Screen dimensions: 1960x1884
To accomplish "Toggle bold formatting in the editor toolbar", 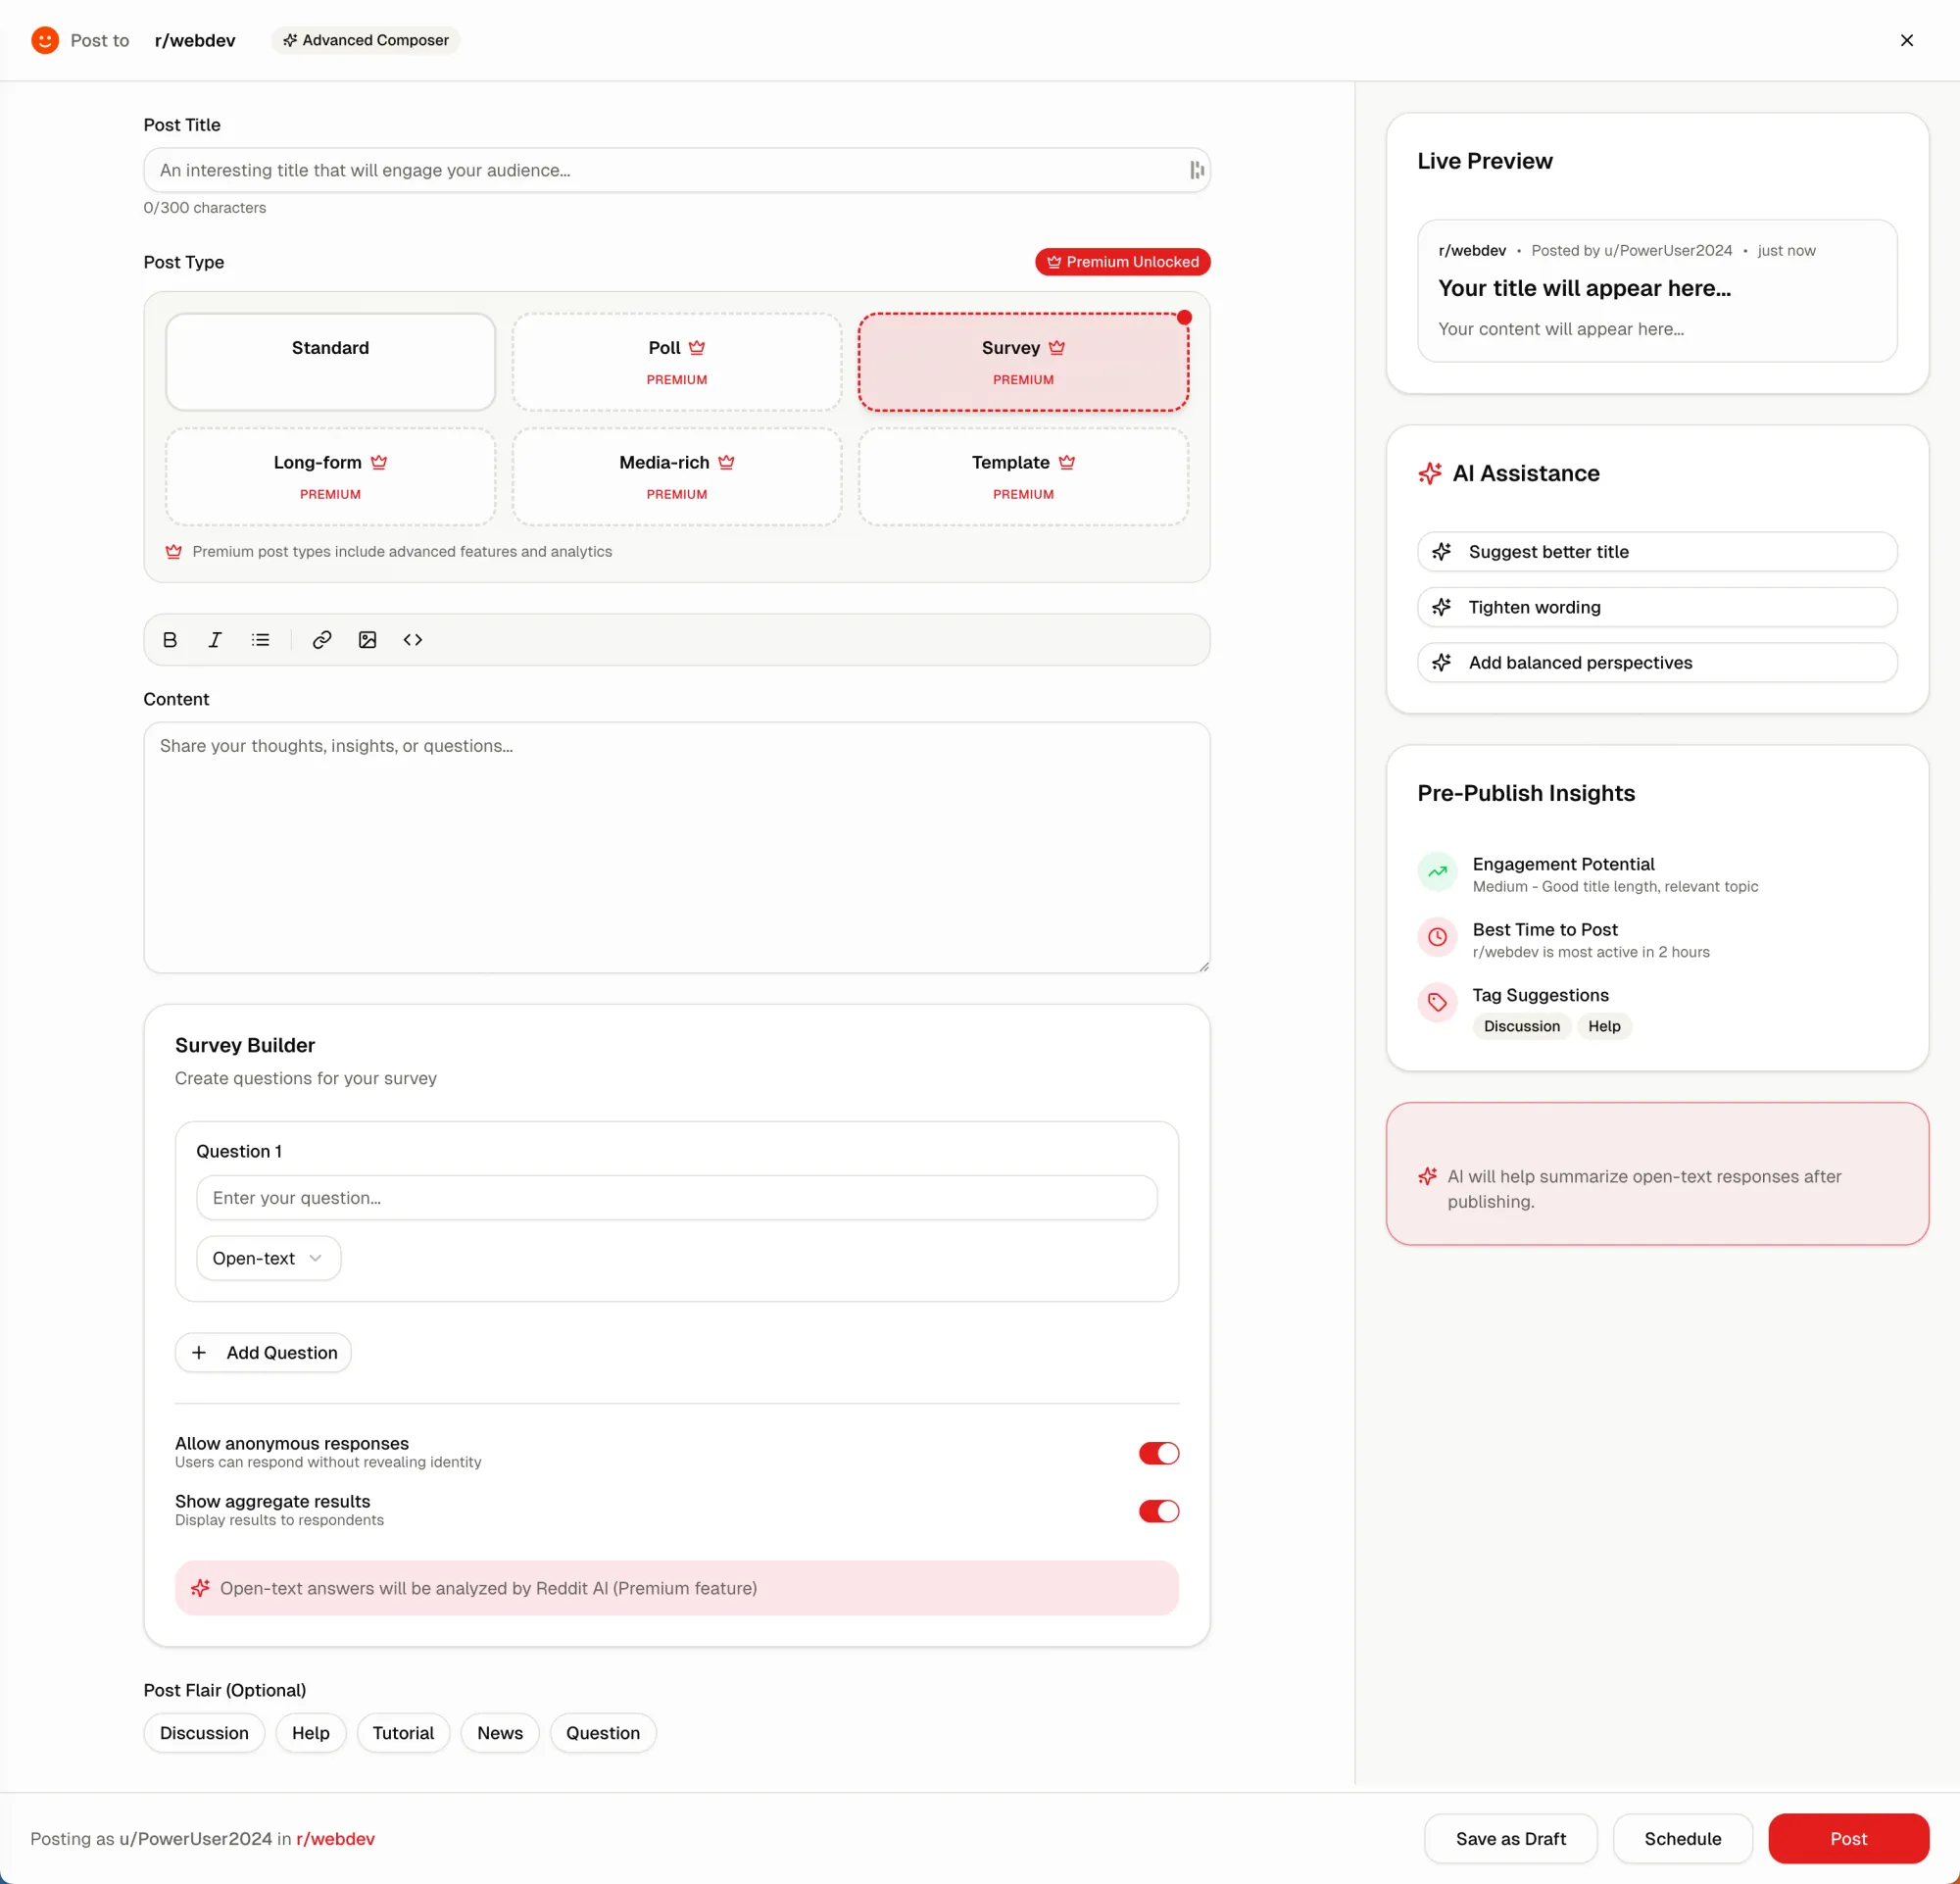I will point(170,639).
